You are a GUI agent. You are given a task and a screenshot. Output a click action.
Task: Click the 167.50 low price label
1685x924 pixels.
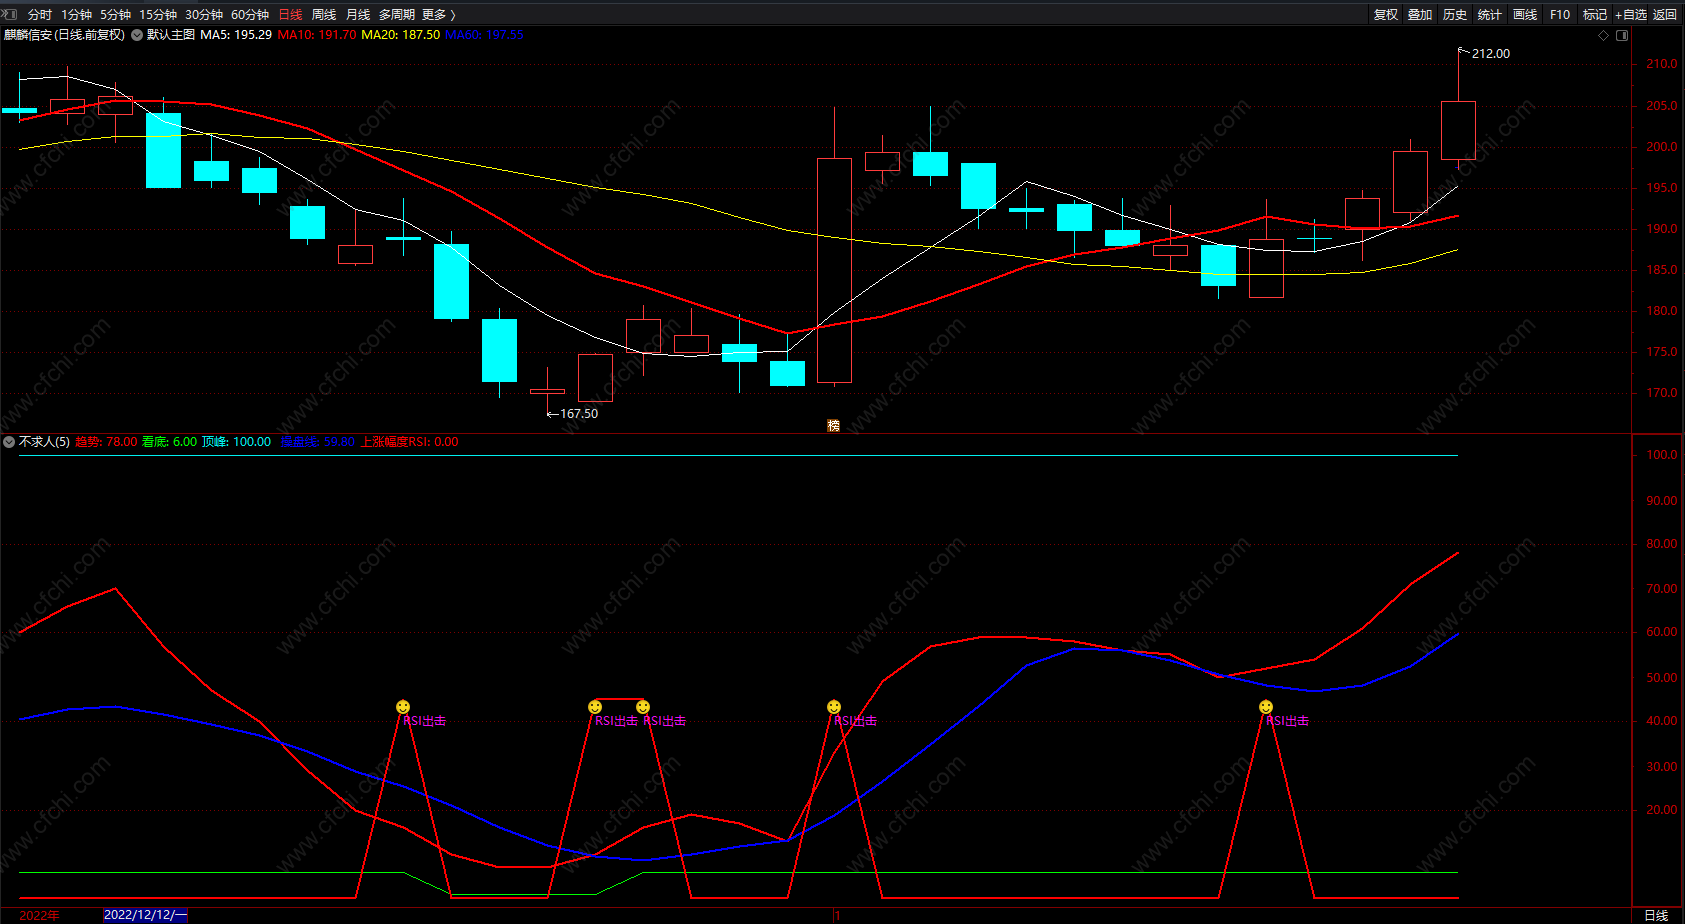click(579, 414)
